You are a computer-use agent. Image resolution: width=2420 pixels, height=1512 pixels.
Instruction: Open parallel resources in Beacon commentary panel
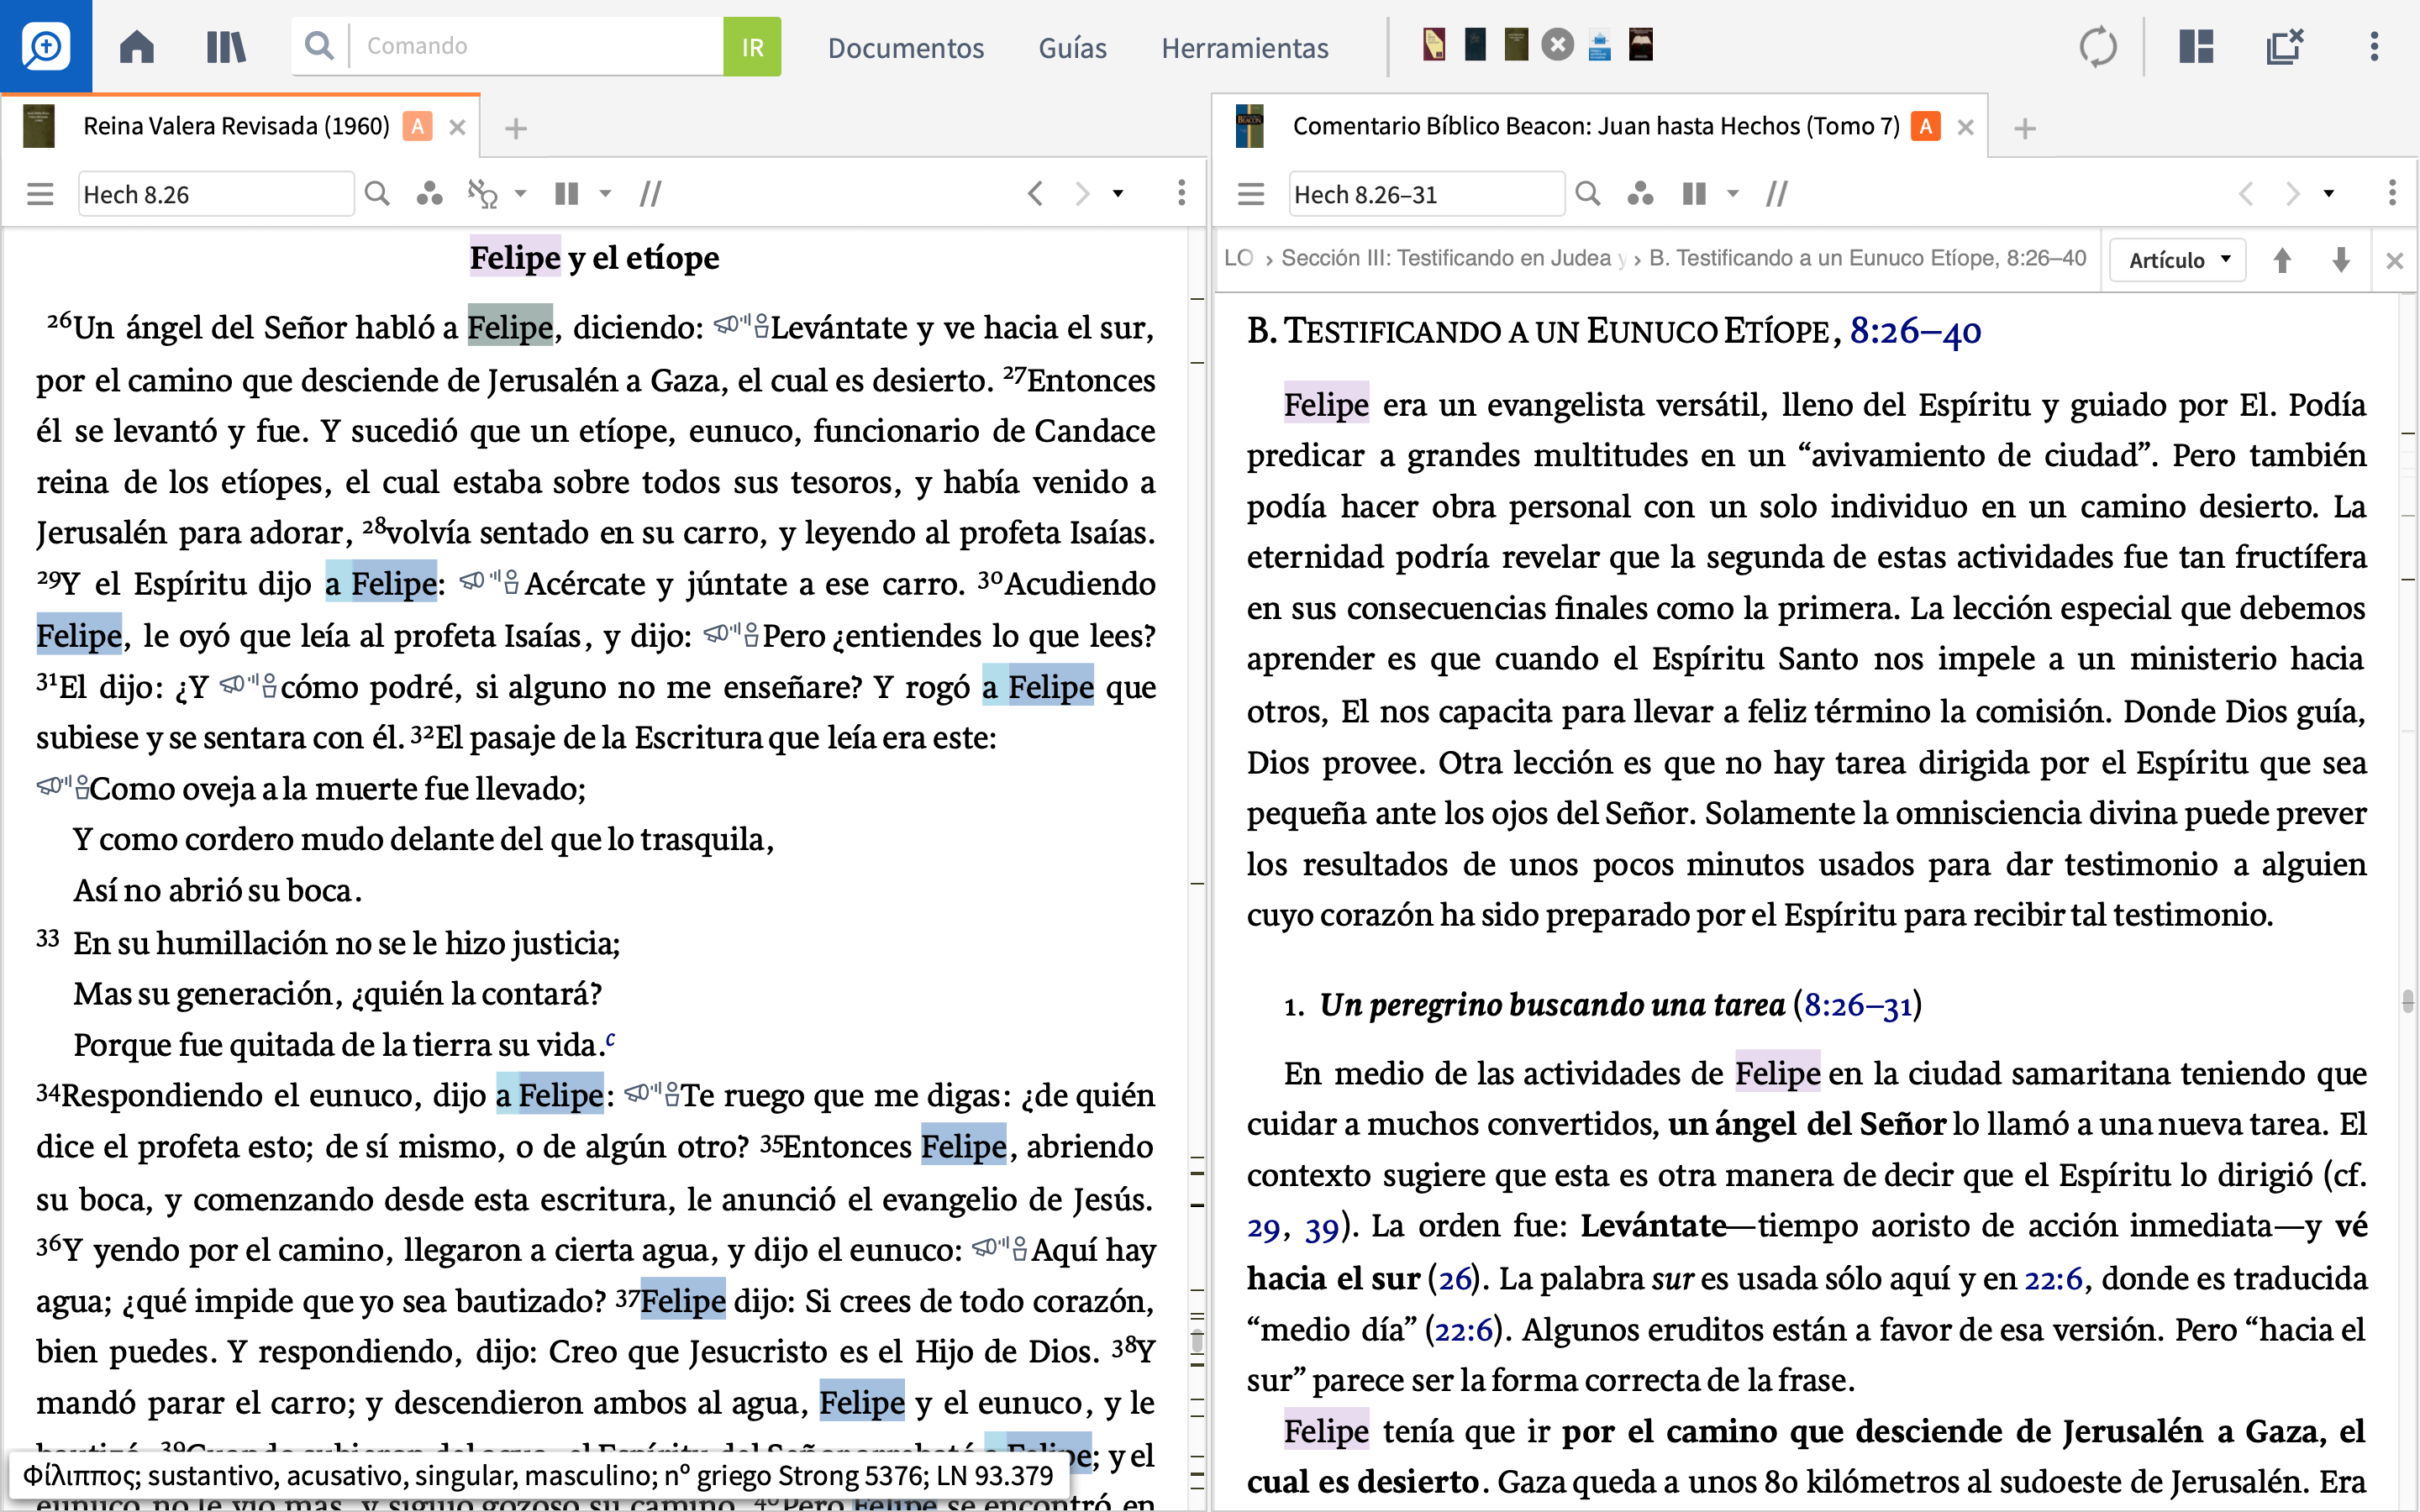click(1777, 193)
